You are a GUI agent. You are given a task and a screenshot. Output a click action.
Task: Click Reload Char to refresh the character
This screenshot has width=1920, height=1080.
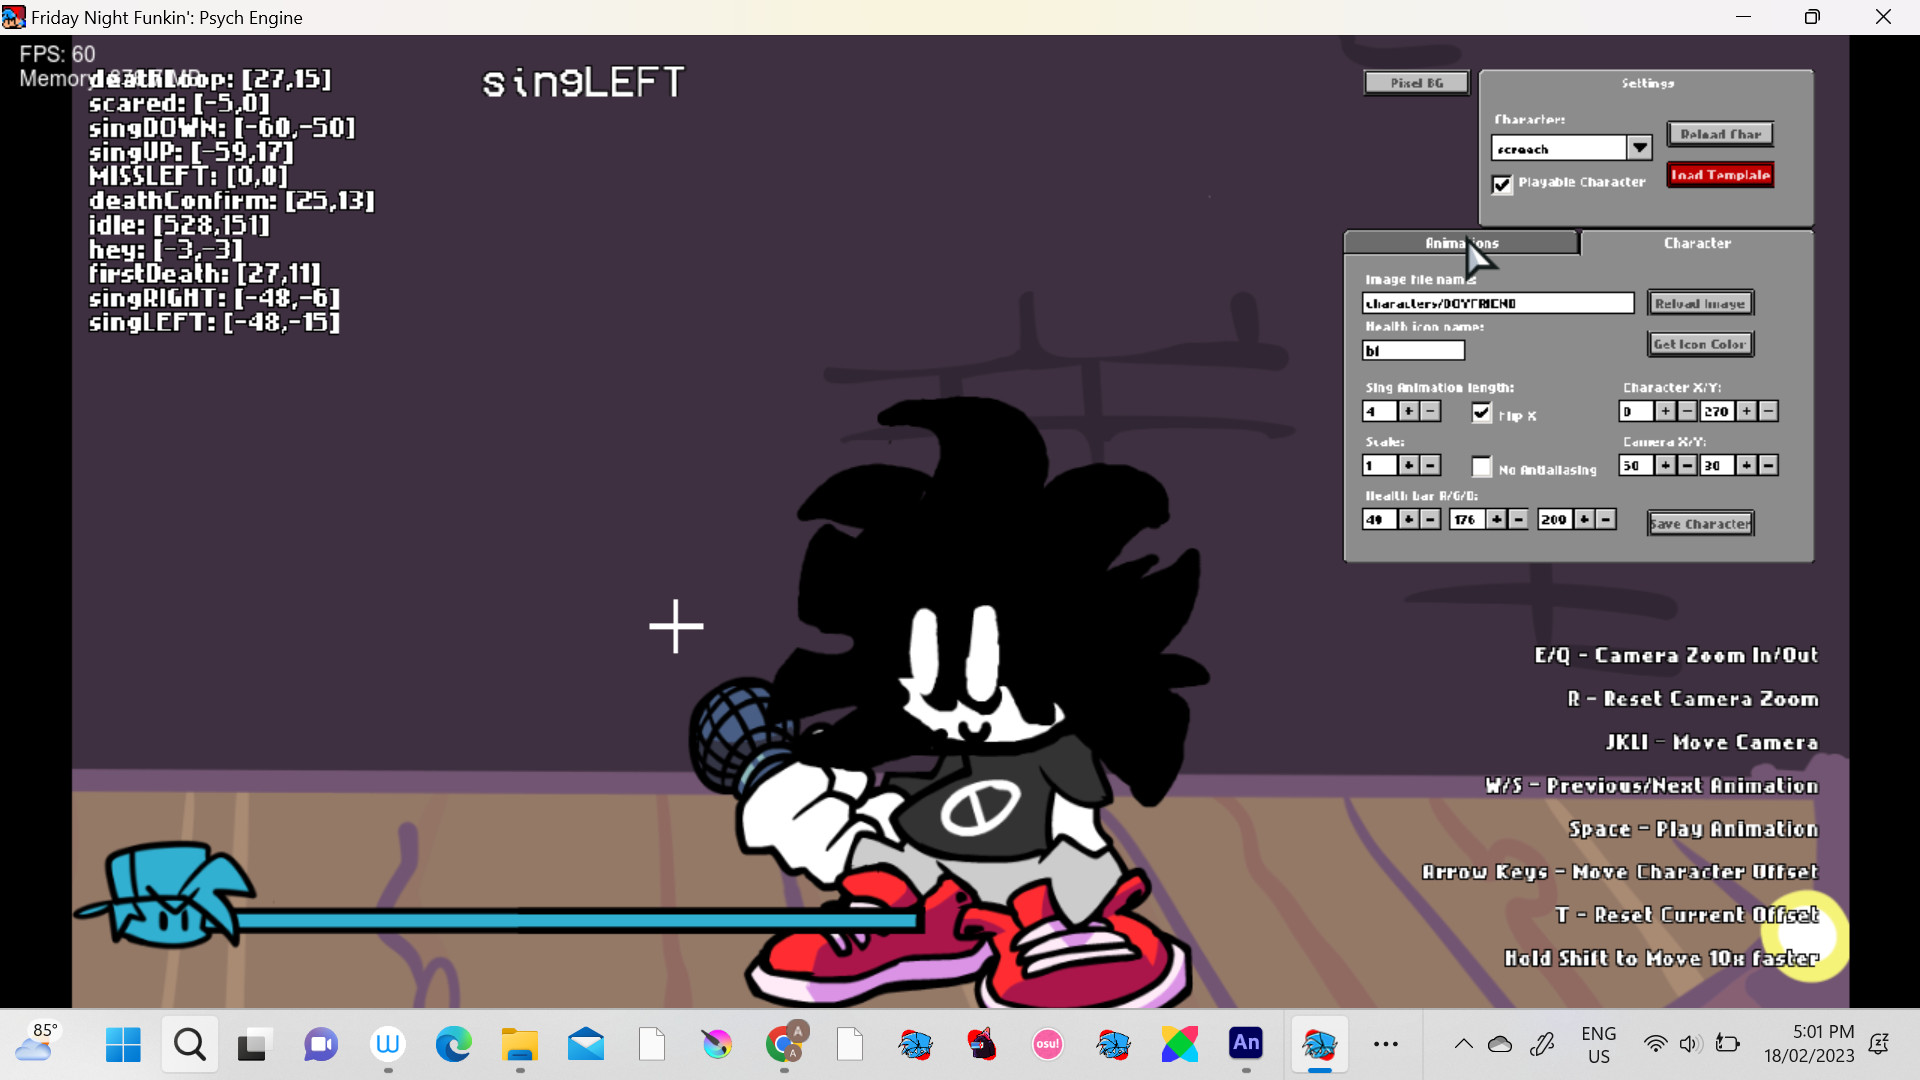[1719, 133]
